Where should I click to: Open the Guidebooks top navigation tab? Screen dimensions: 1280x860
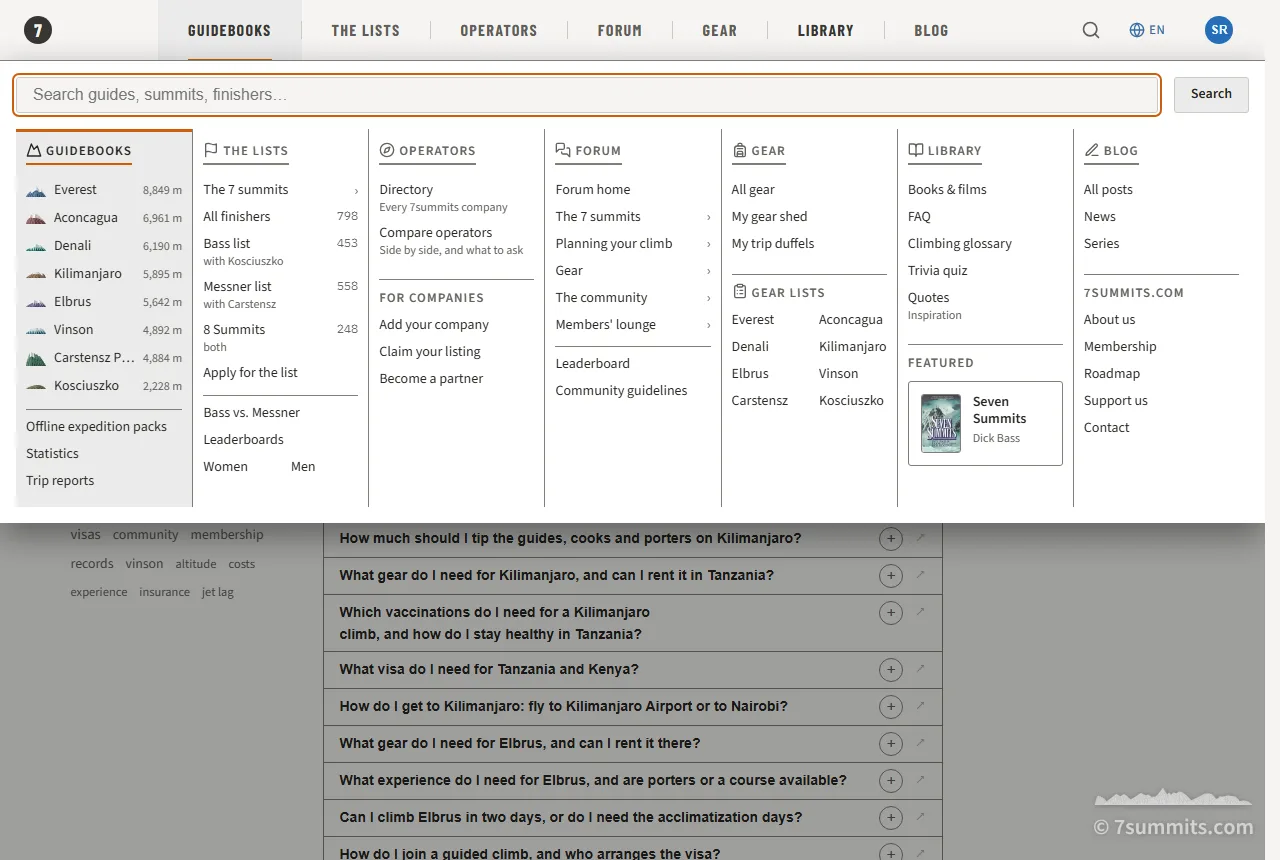click(229, 30)
